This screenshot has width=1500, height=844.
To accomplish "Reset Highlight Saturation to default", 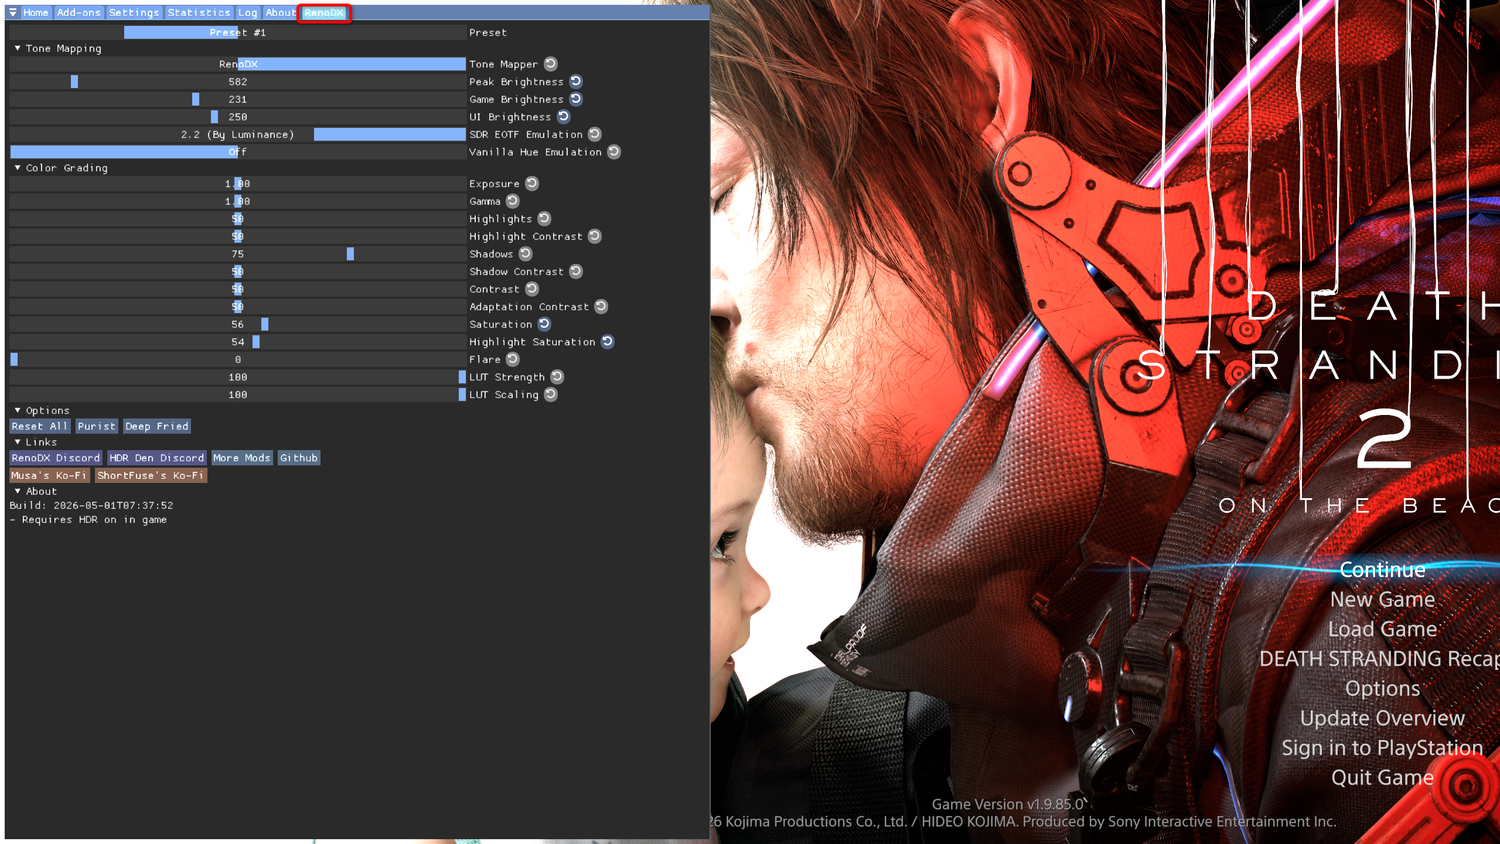I will click(608, 342).
